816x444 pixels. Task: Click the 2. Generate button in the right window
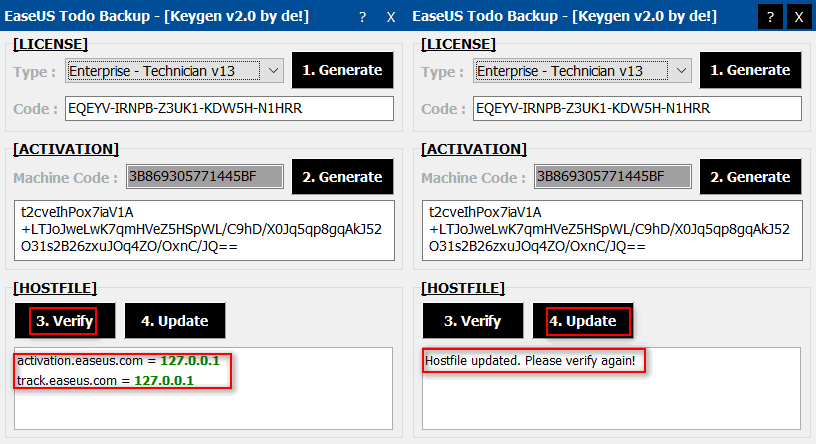click(750, 177)
